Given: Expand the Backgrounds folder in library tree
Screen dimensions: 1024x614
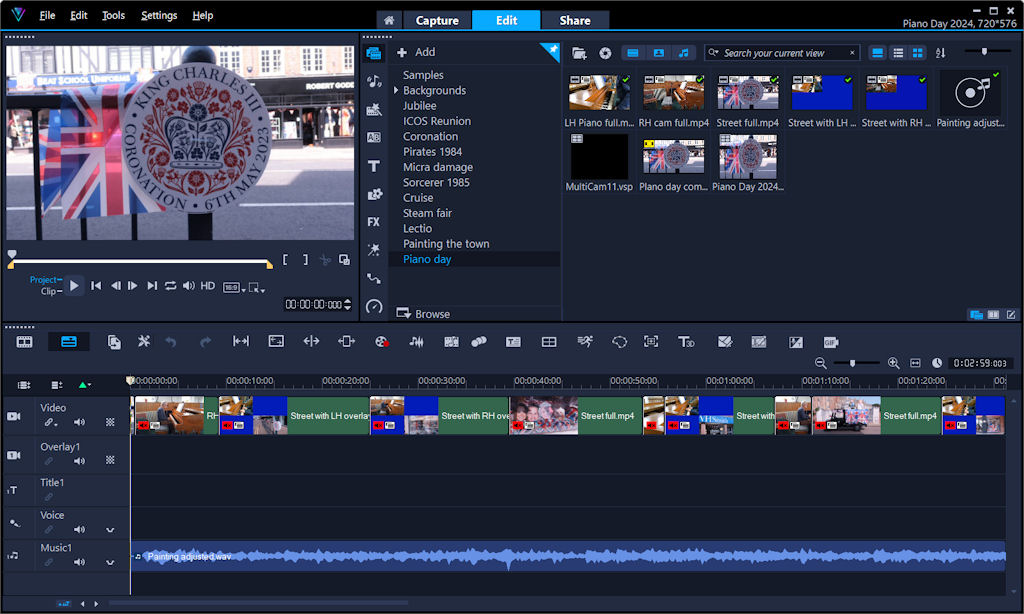Looking at the screenshot, I should 396,90.
